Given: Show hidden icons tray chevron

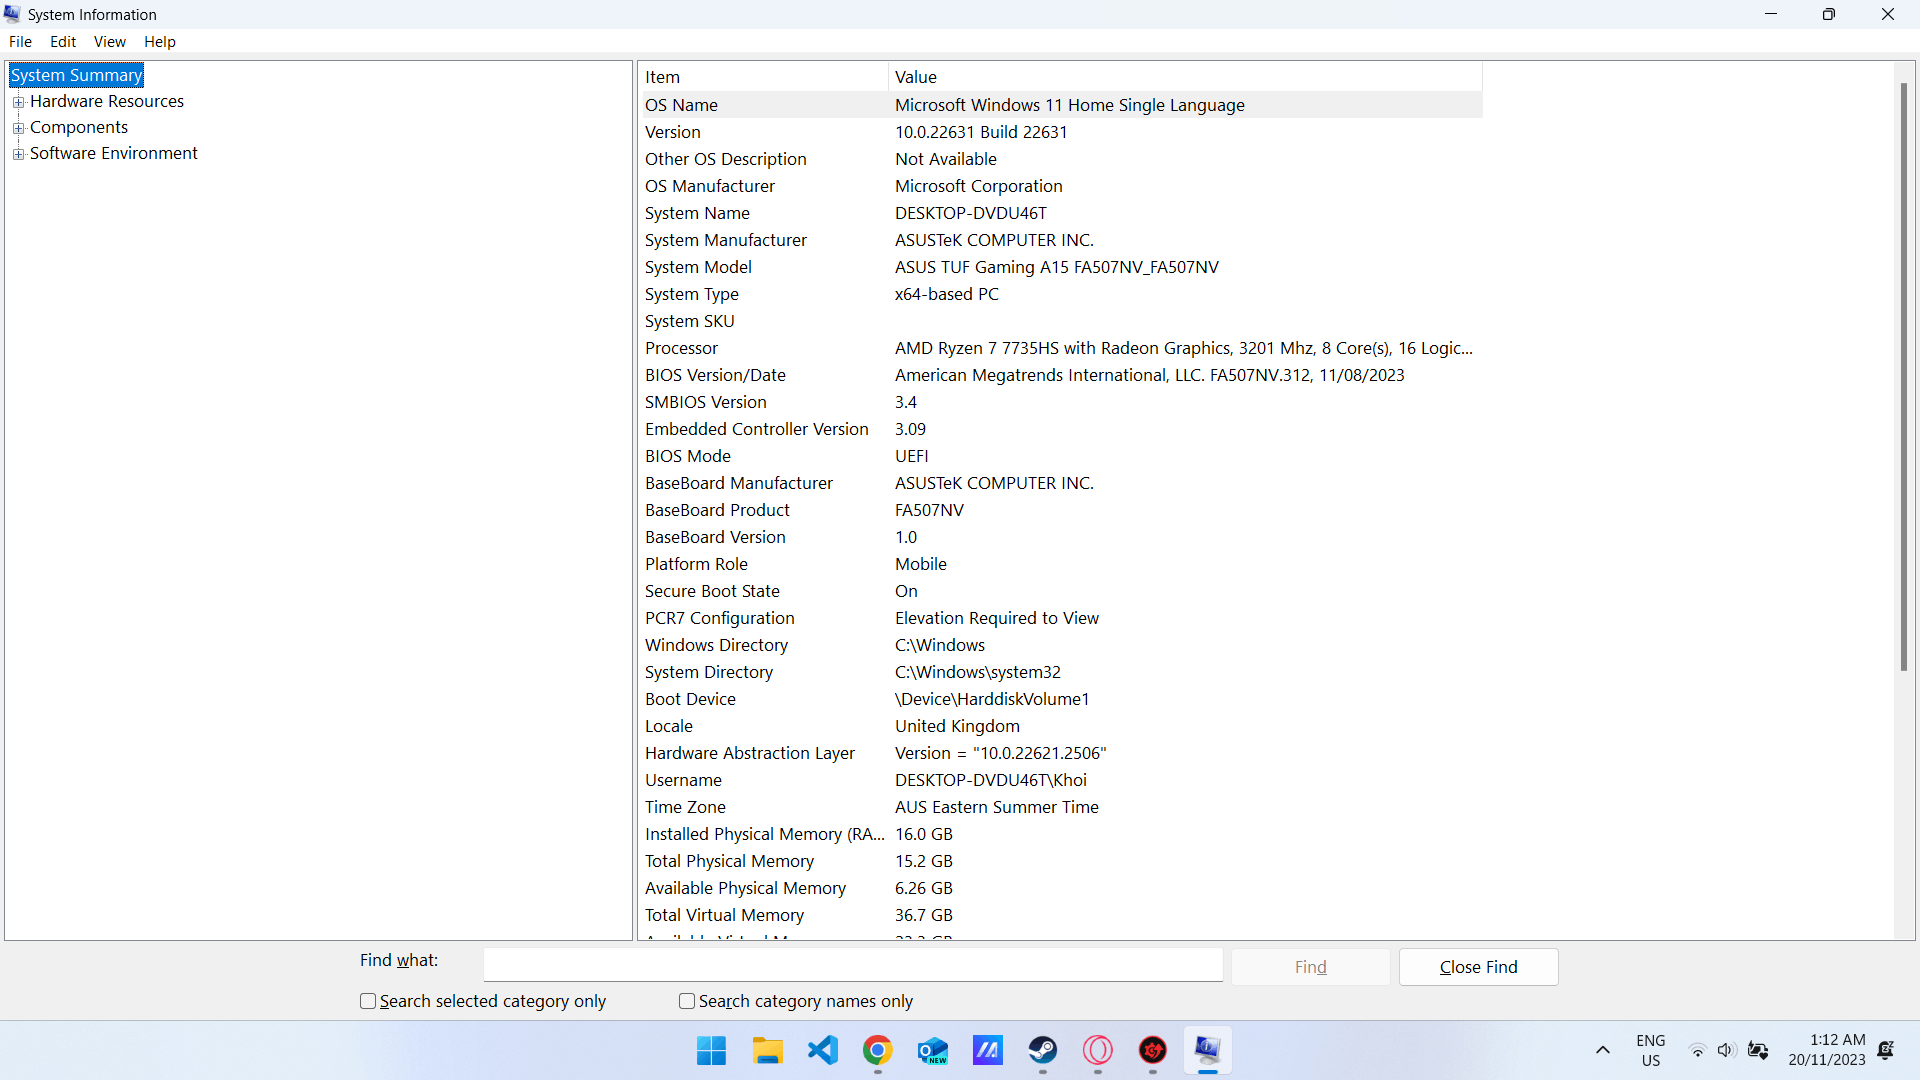Looking at the screenshot, I should point(1603,1050).
